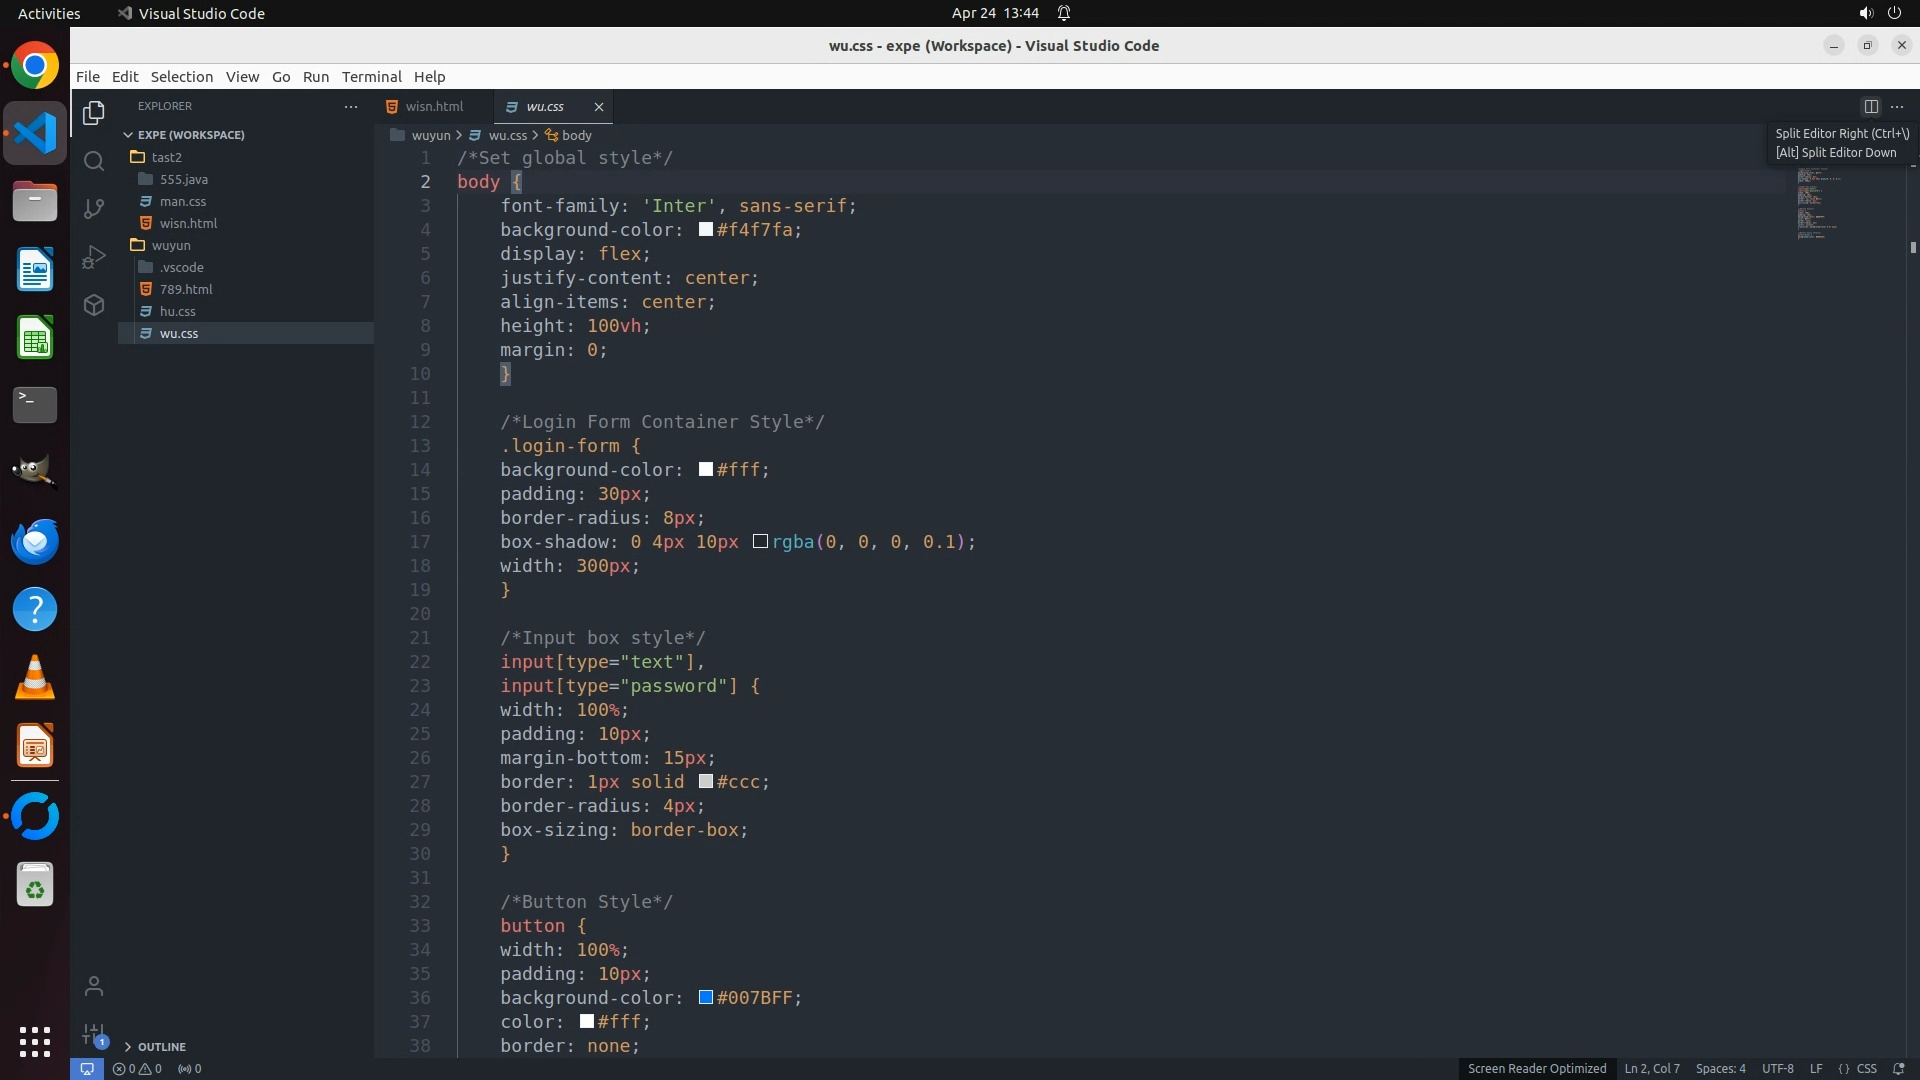
Task: Click the Accounts icon
Action: (x=94, y=986)
